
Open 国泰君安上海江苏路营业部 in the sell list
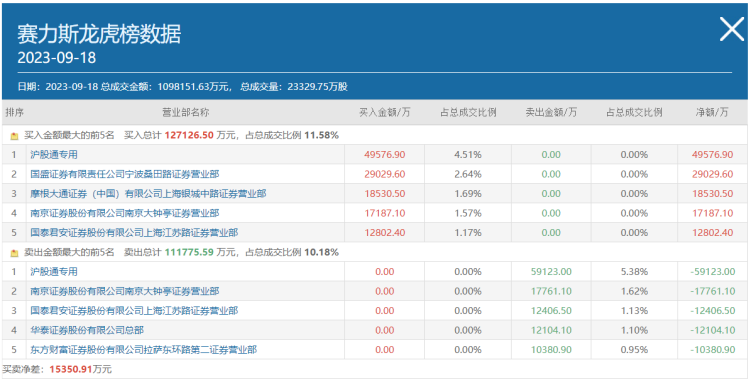pyautogui.click(x=134, y=311)
